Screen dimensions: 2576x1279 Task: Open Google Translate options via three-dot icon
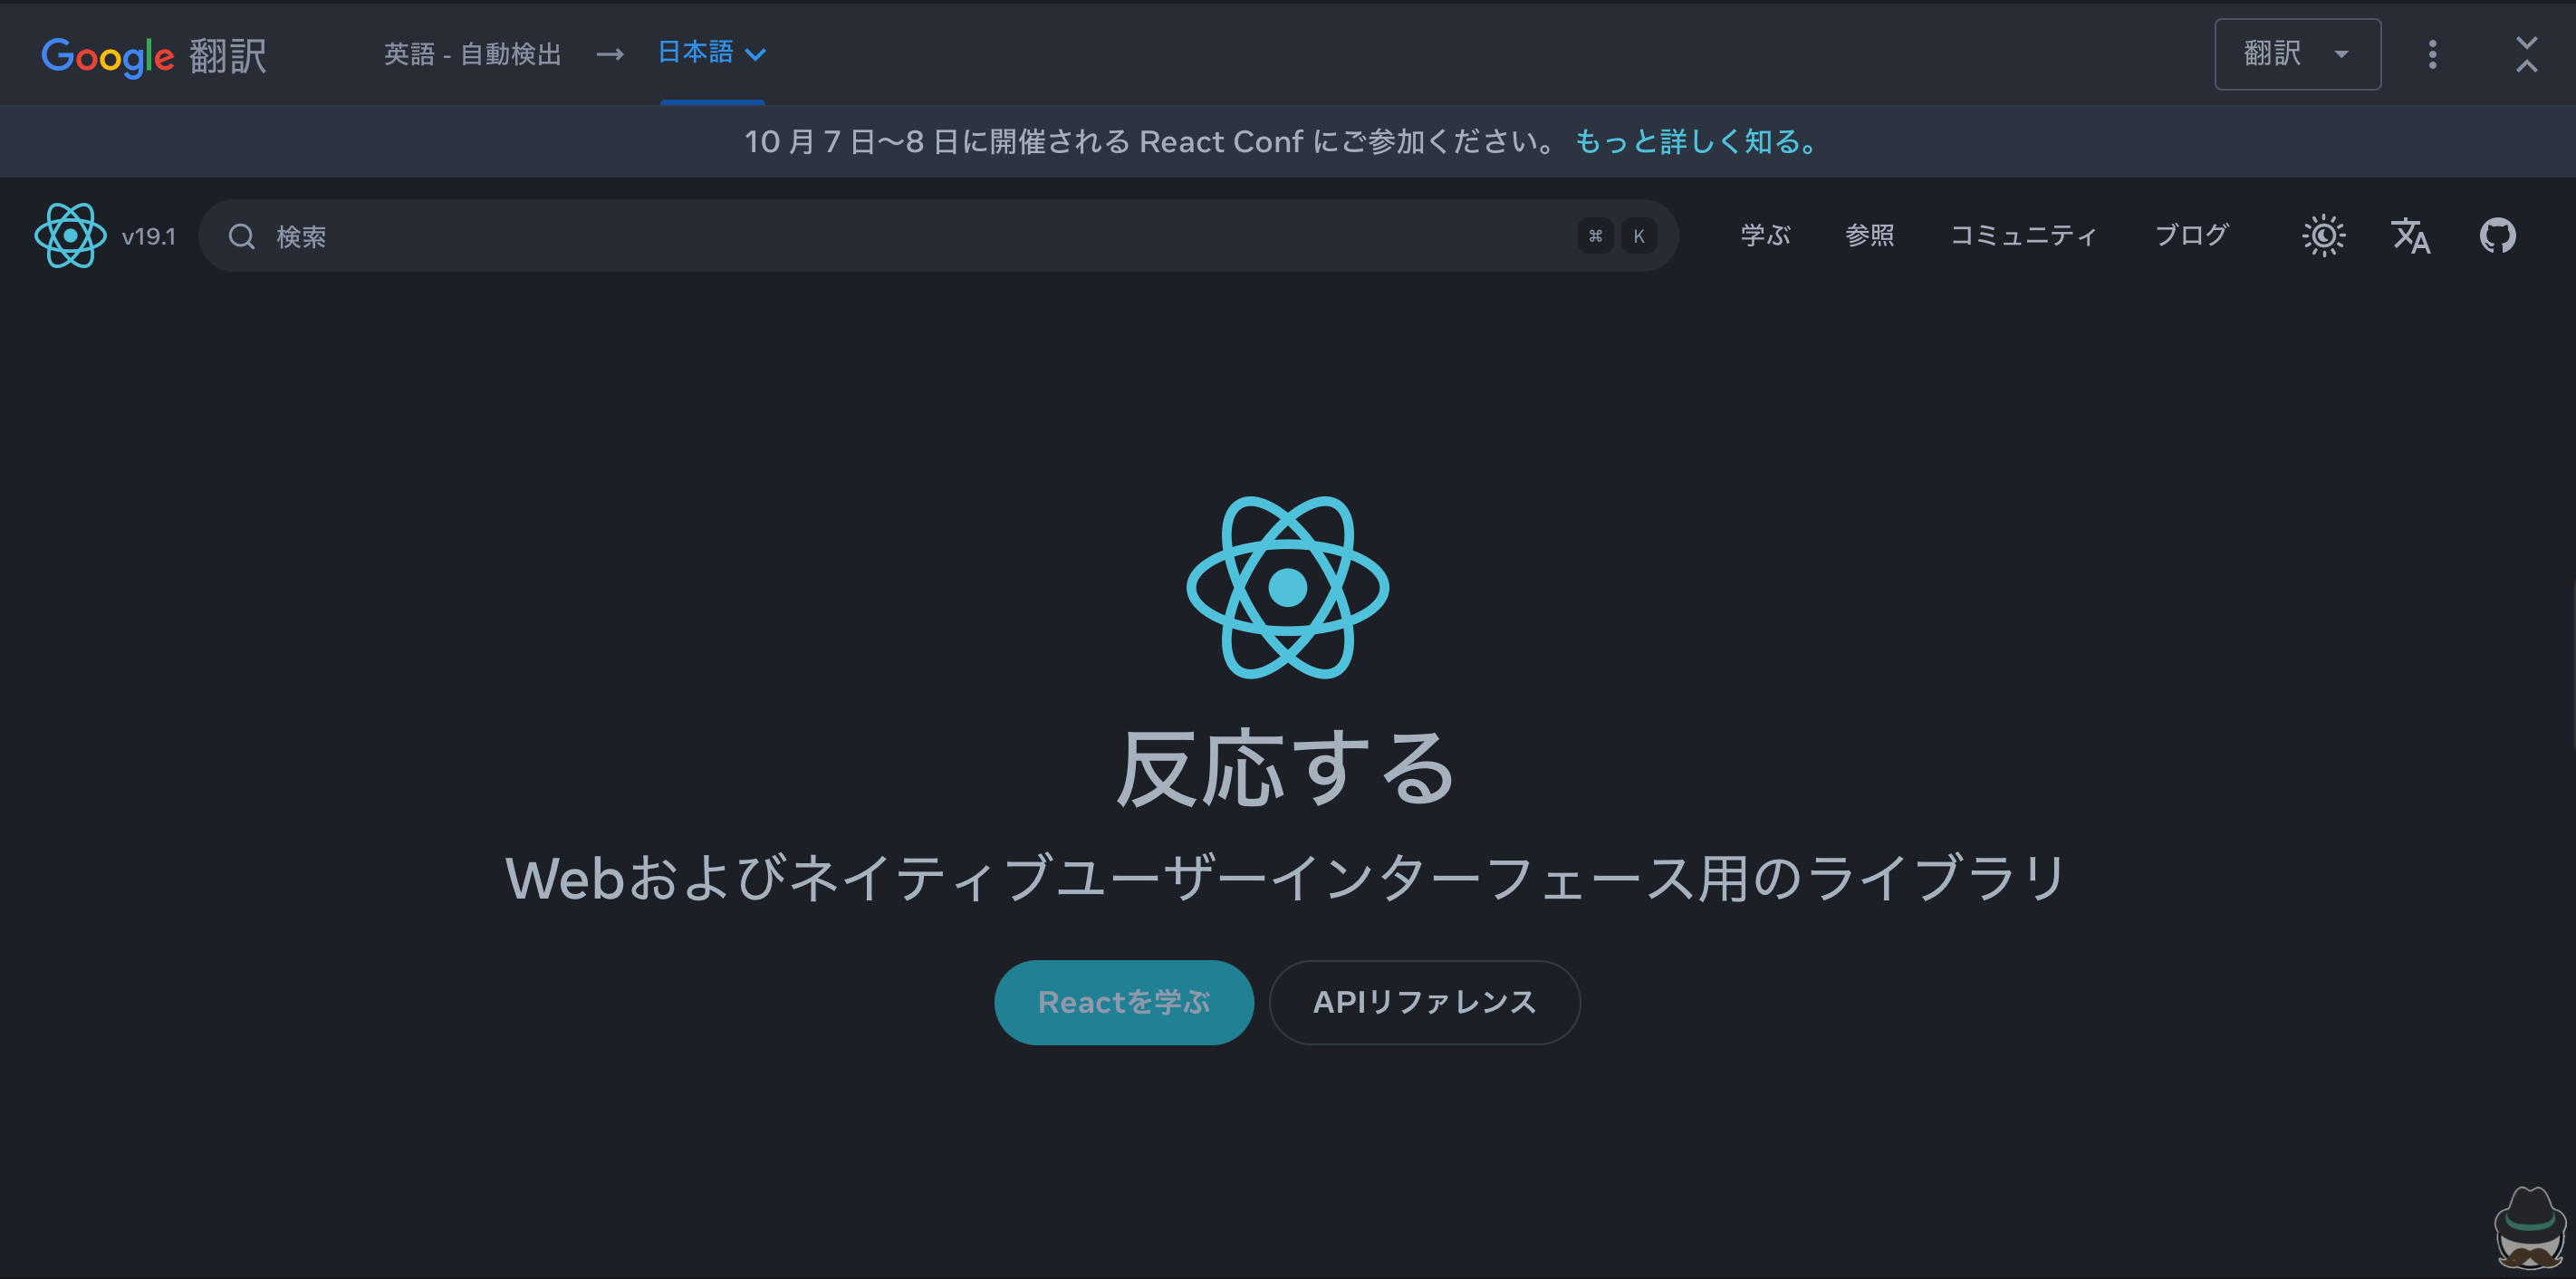click(x=2432, y=54)
